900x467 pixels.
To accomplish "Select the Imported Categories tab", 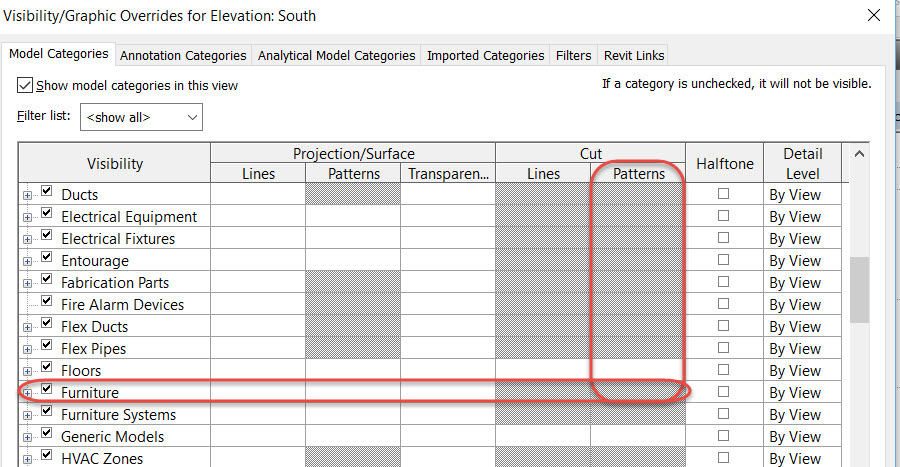I will (486, 56).
